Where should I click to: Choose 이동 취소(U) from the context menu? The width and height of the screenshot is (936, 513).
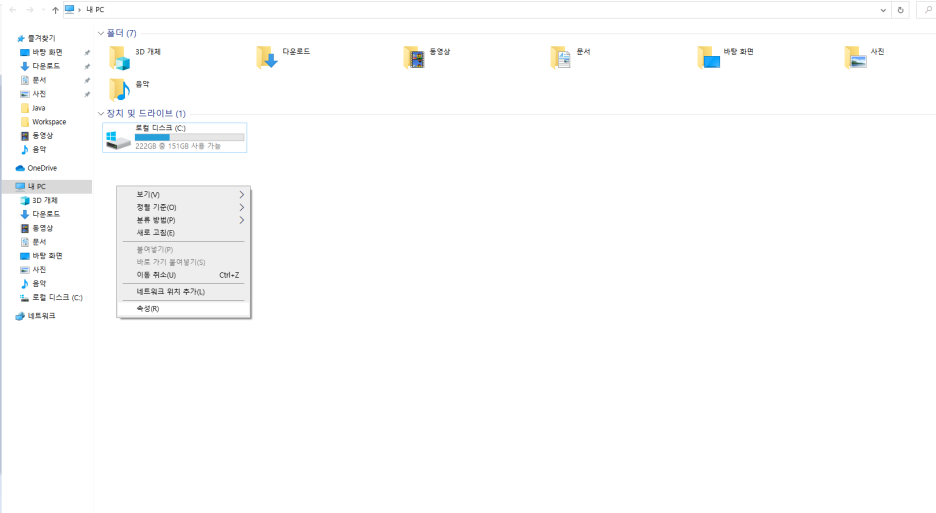[183, 275]
